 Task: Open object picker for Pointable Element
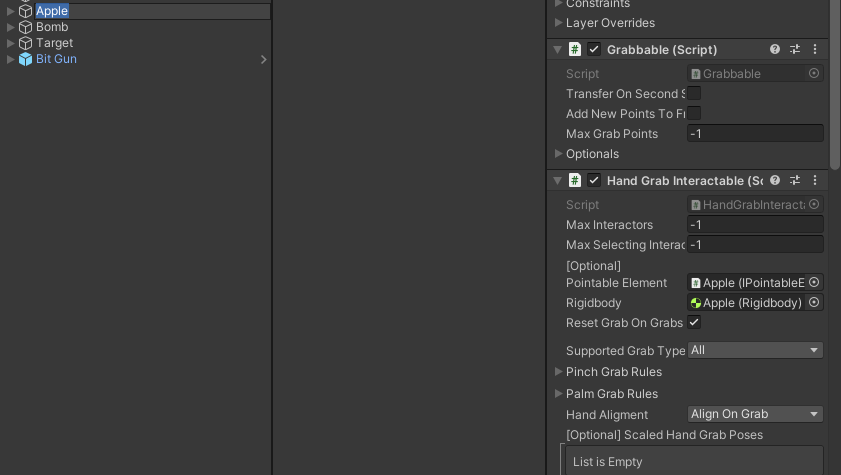[x=814, y=283]
